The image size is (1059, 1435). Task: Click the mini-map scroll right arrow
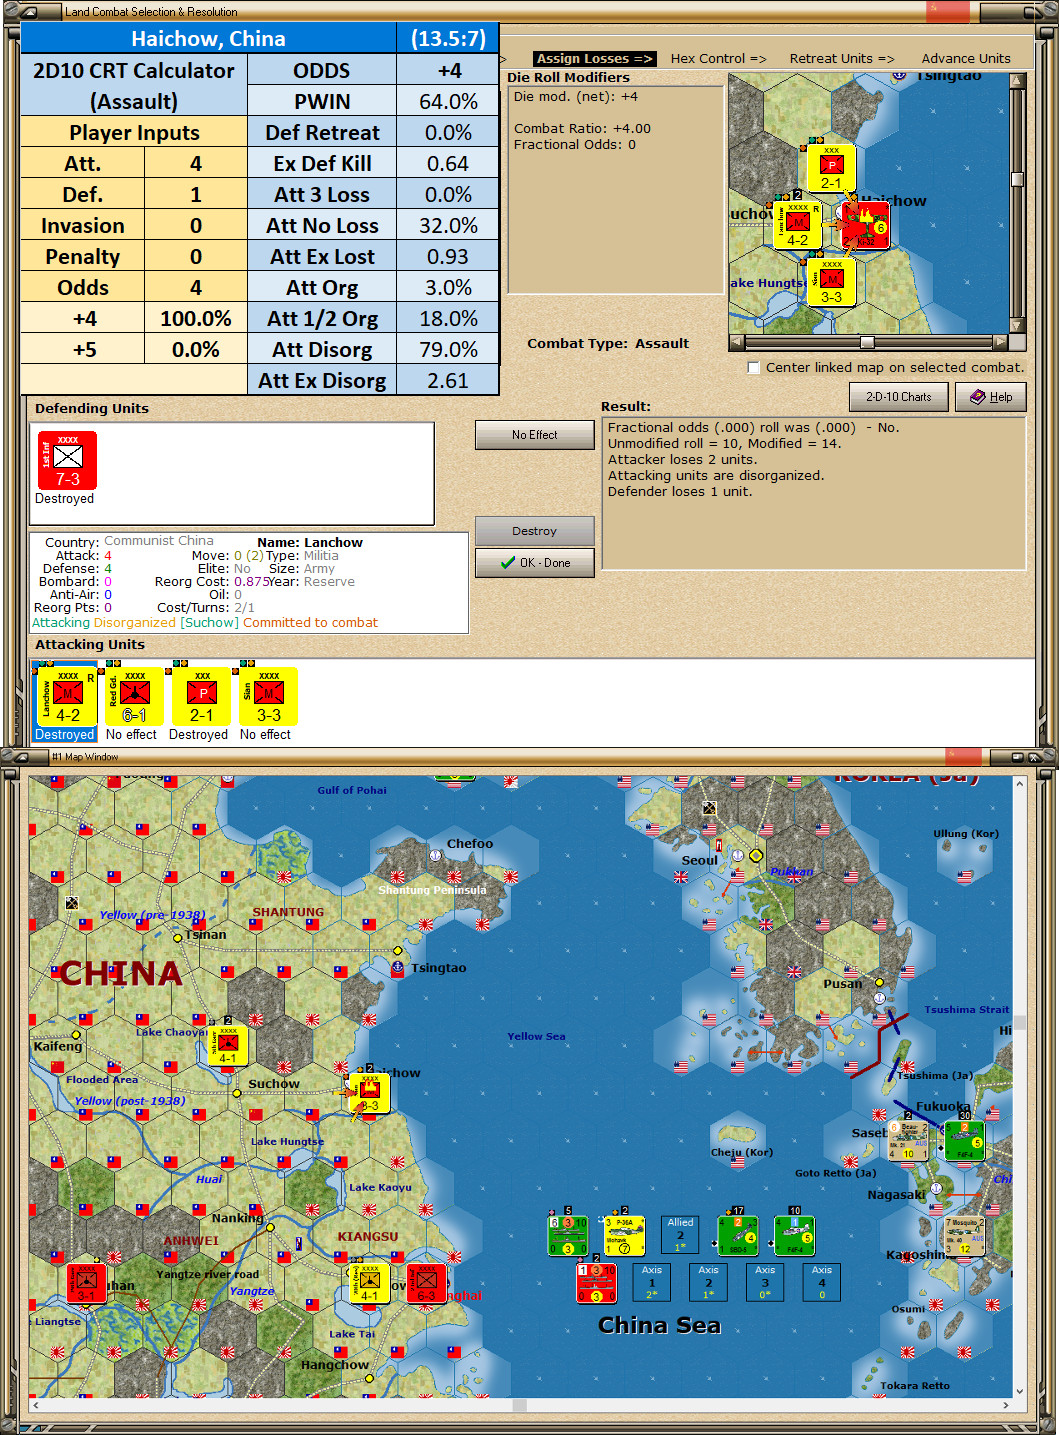1000,342
